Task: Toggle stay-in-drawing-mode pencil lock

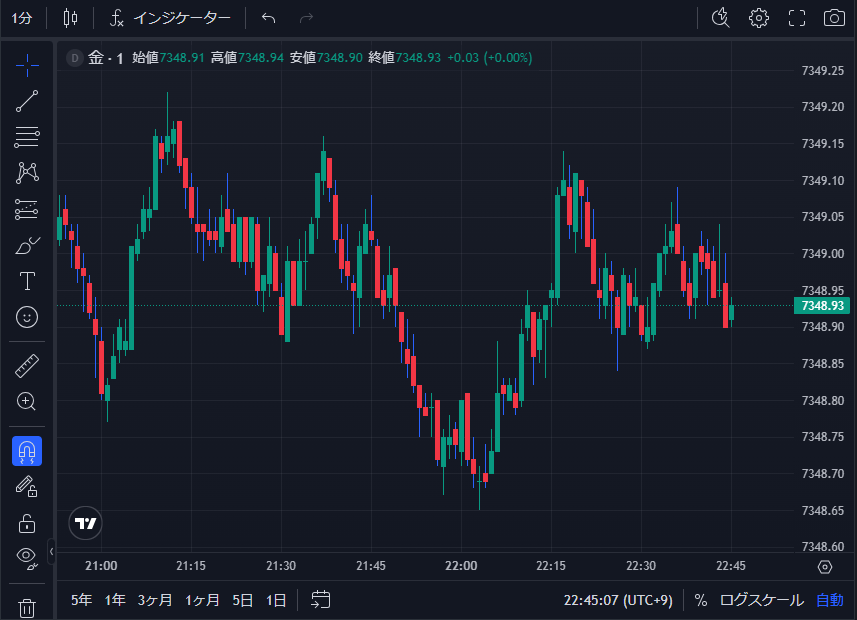Action: tap(27, 487)
